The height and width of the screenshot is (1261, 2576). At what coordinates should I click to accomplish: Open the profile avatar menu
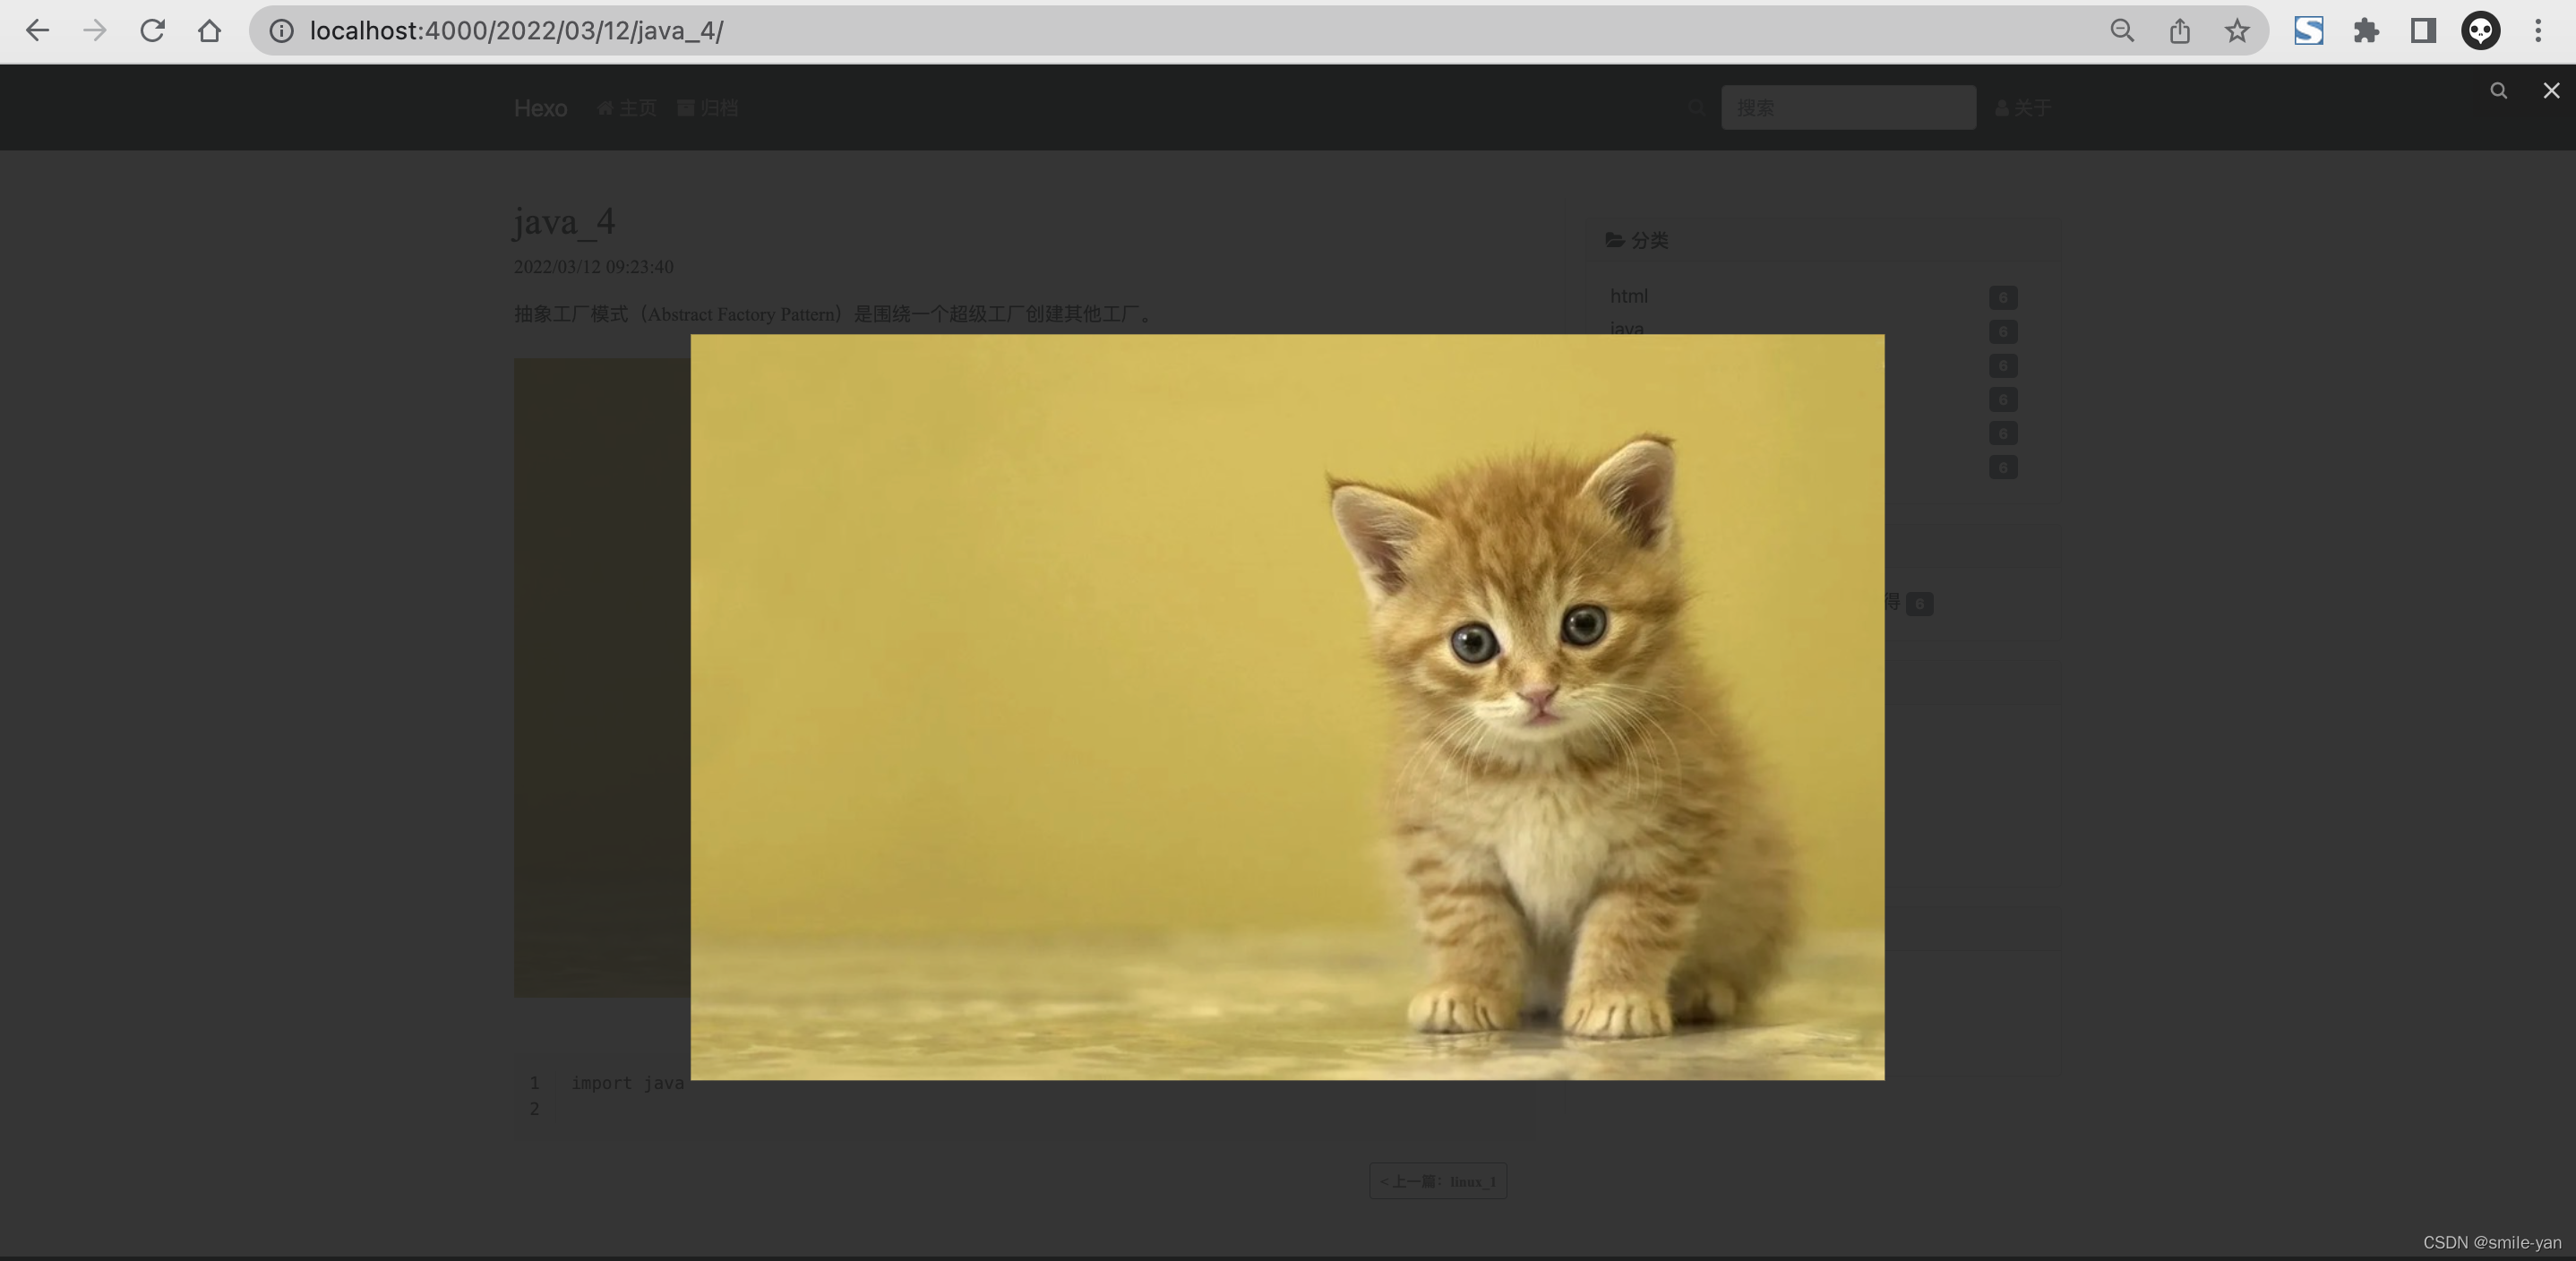(2480, 31)
